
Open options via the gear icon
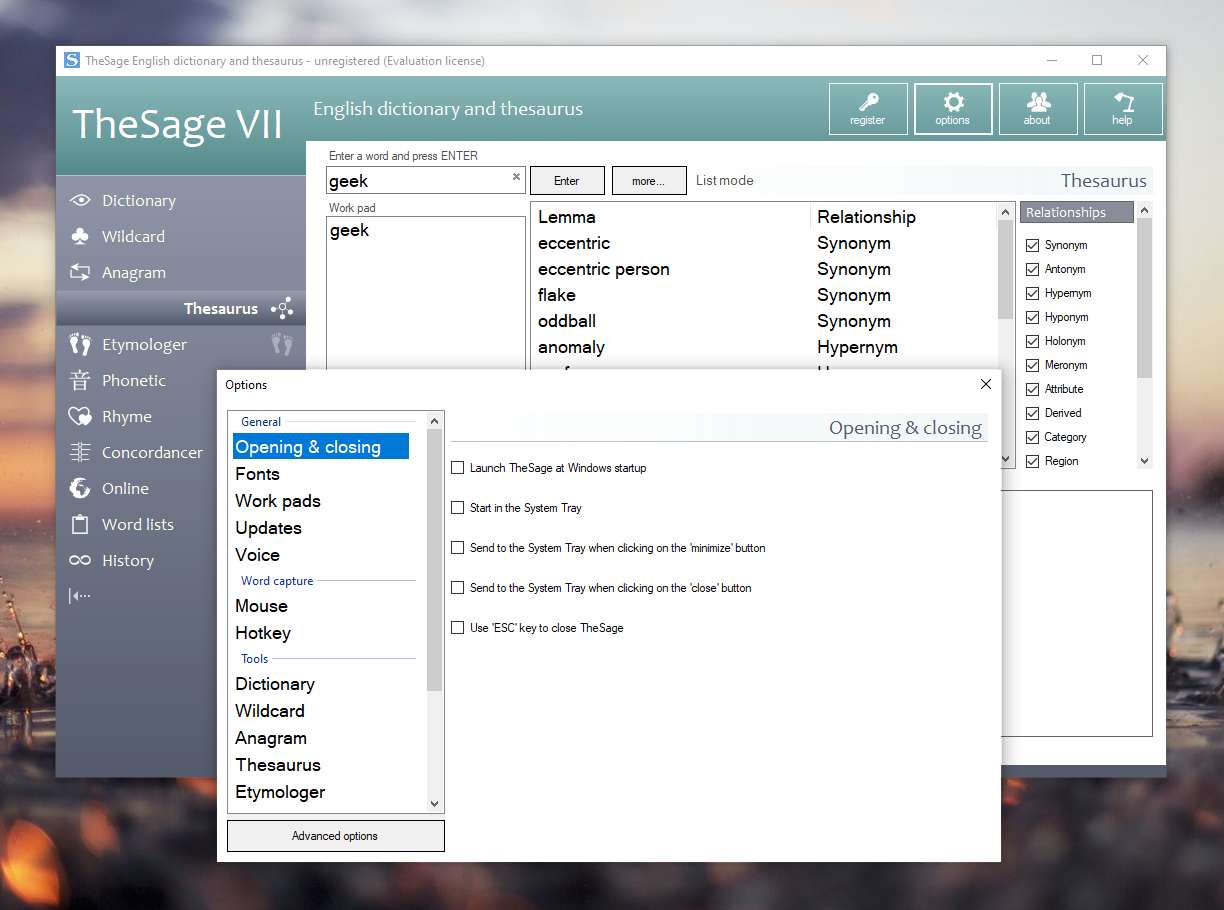953,109
